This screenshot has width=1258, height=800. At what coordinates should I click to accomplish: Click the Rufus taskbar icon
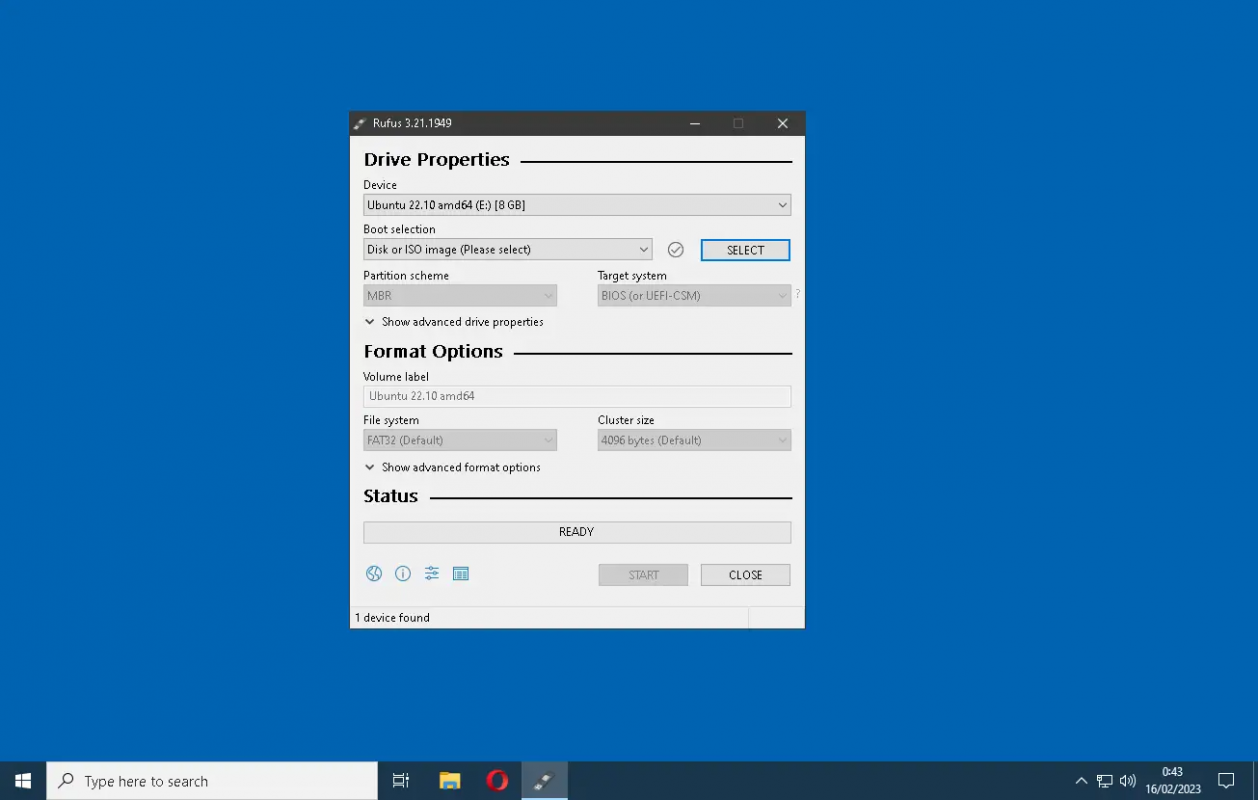point(544,781)
